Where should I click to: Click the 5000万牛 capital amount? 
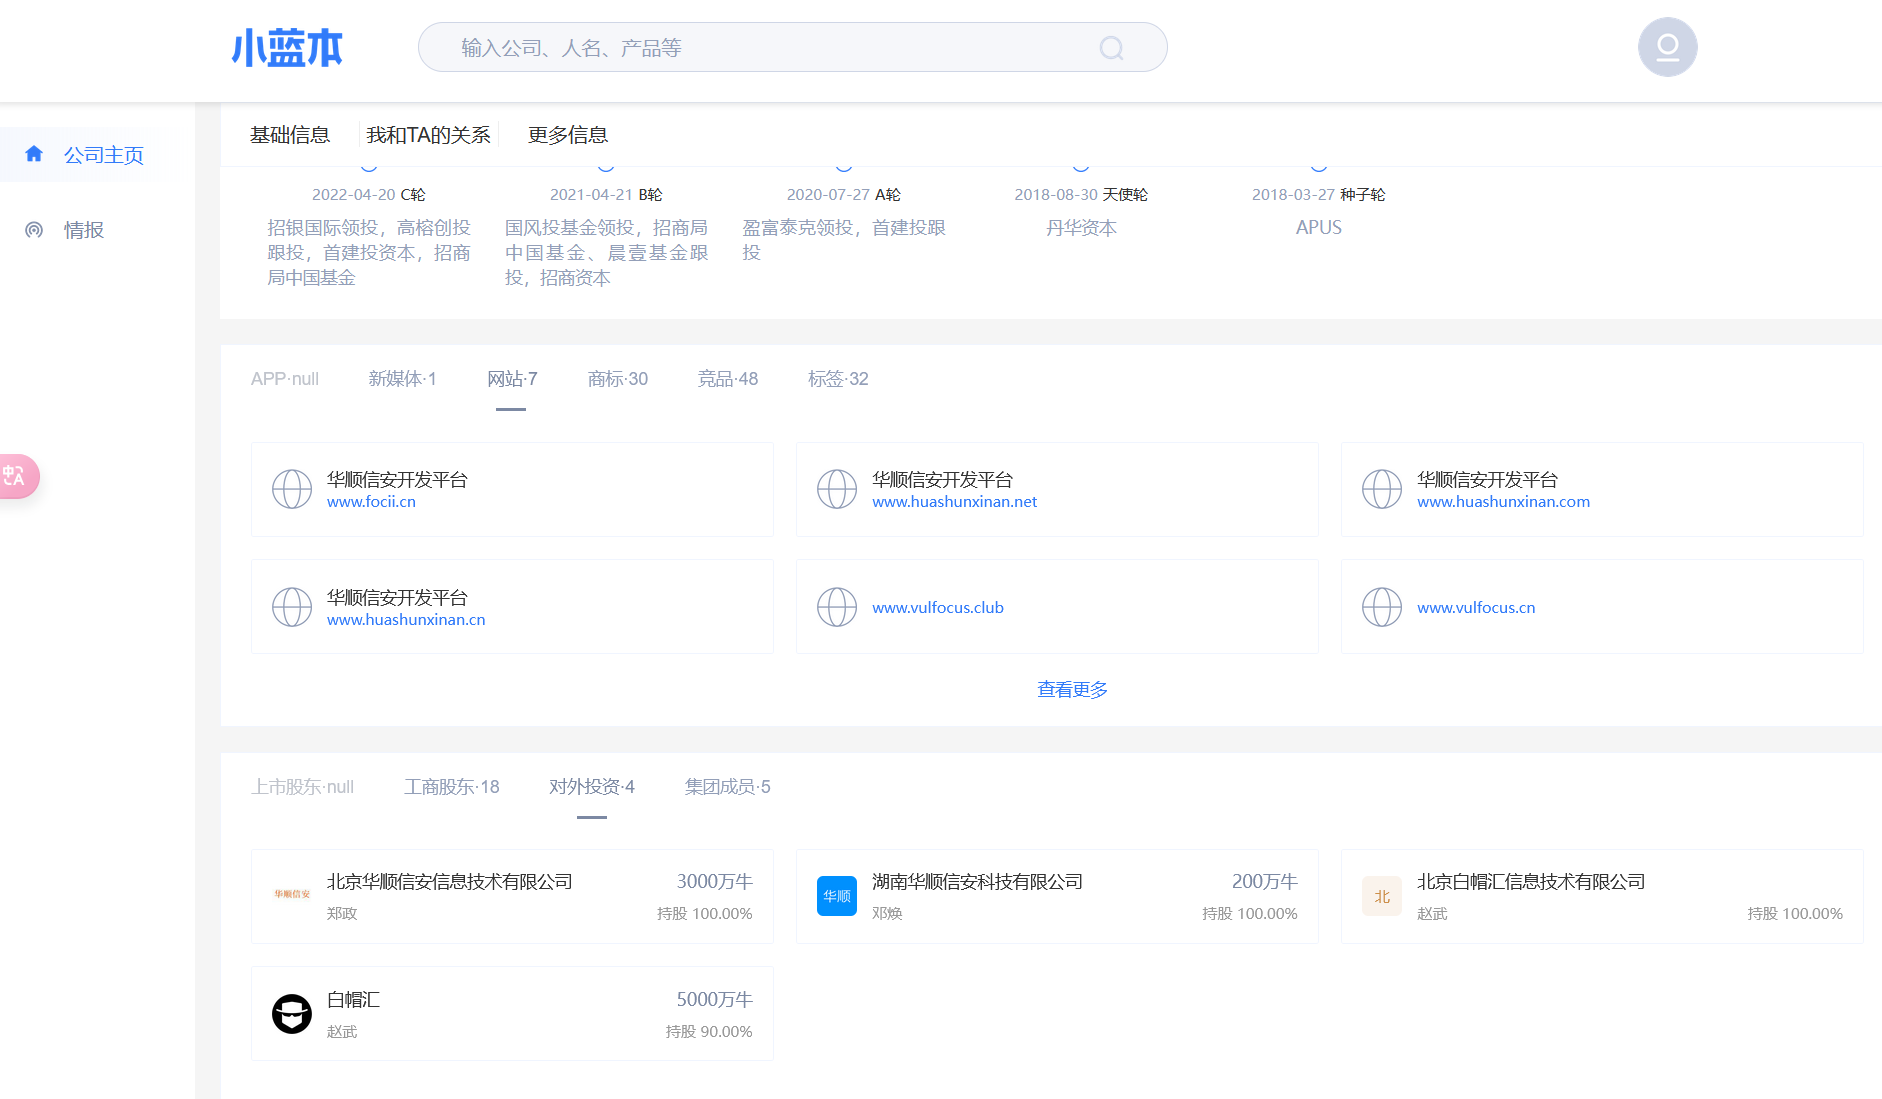pos(714,1000)
